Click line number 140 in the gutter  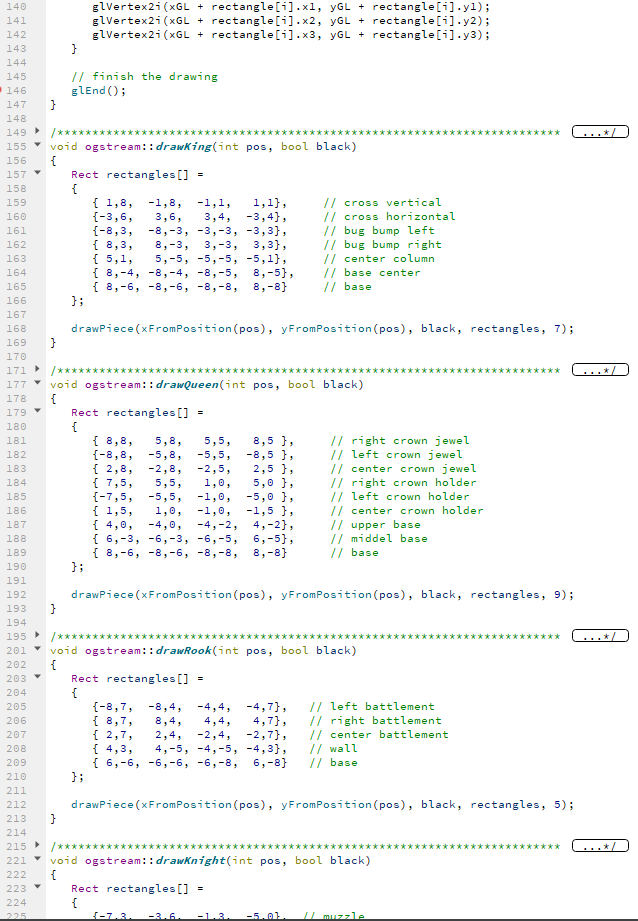(16, 6)
